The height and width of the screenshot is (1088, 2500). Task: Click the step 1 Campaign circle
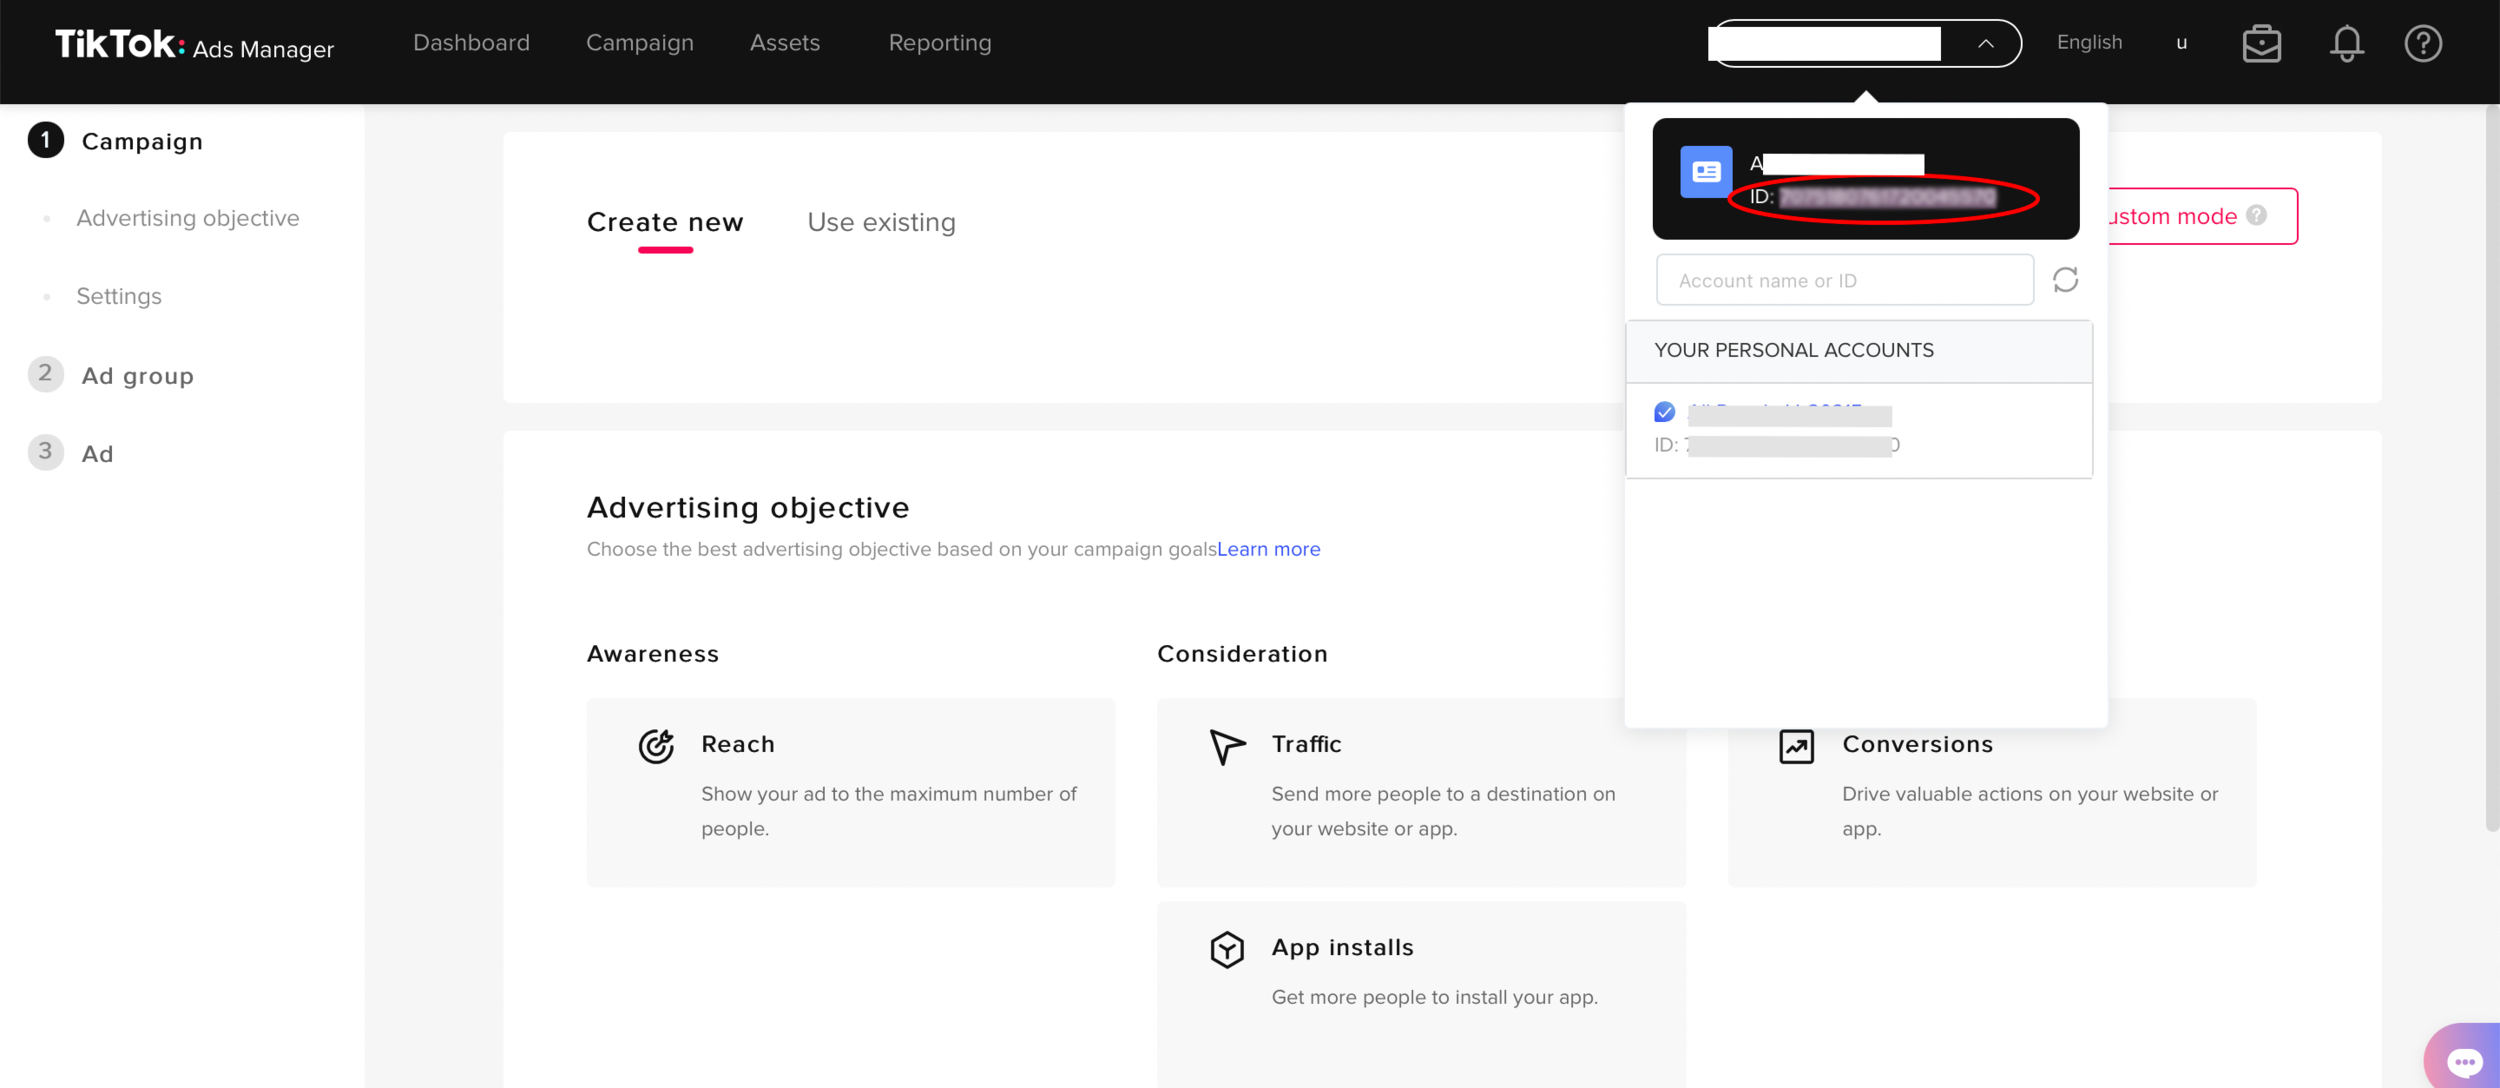tap(46, 141)
